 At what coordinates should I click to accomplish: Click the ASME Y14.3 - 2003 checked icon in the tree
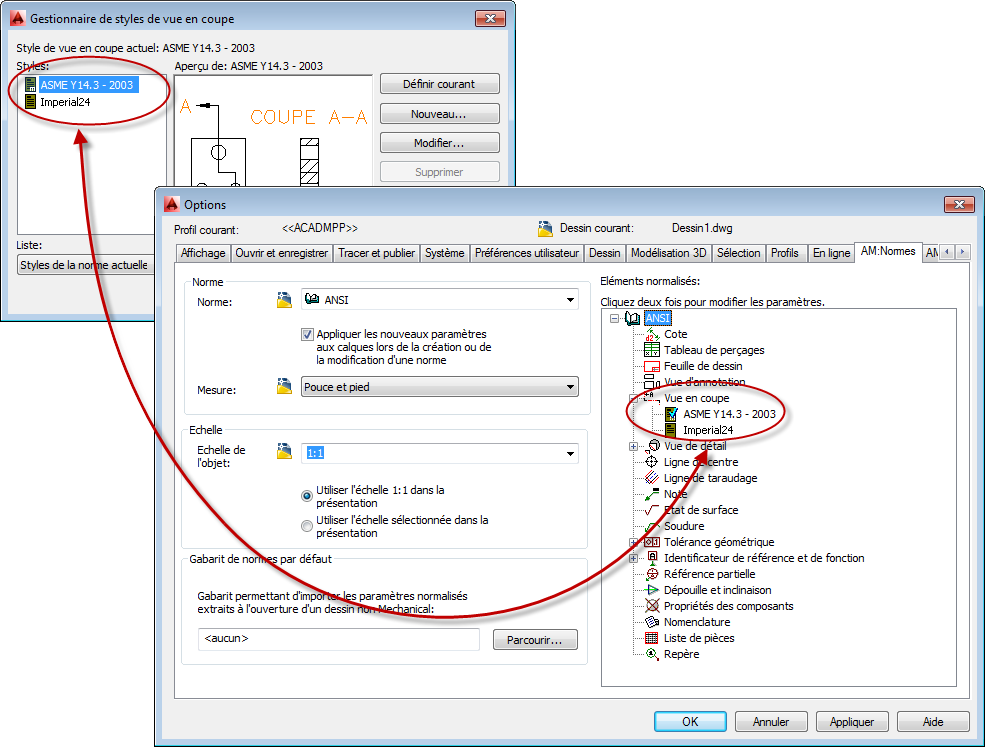672,414
